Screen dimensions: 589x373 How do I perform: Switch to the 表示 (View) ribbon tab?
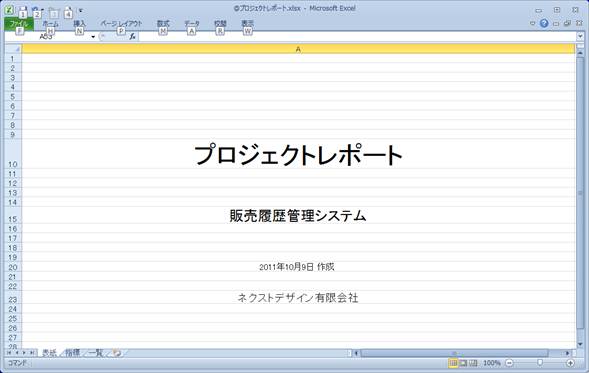coord(248,24)
